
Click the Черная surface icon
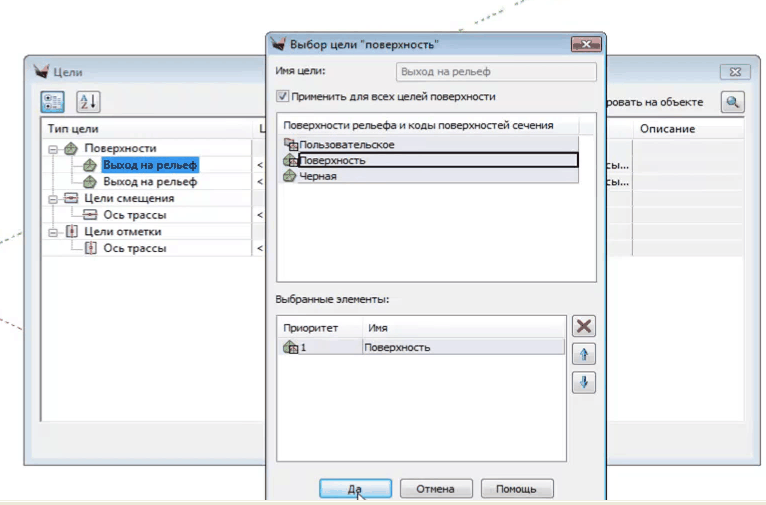290,176
